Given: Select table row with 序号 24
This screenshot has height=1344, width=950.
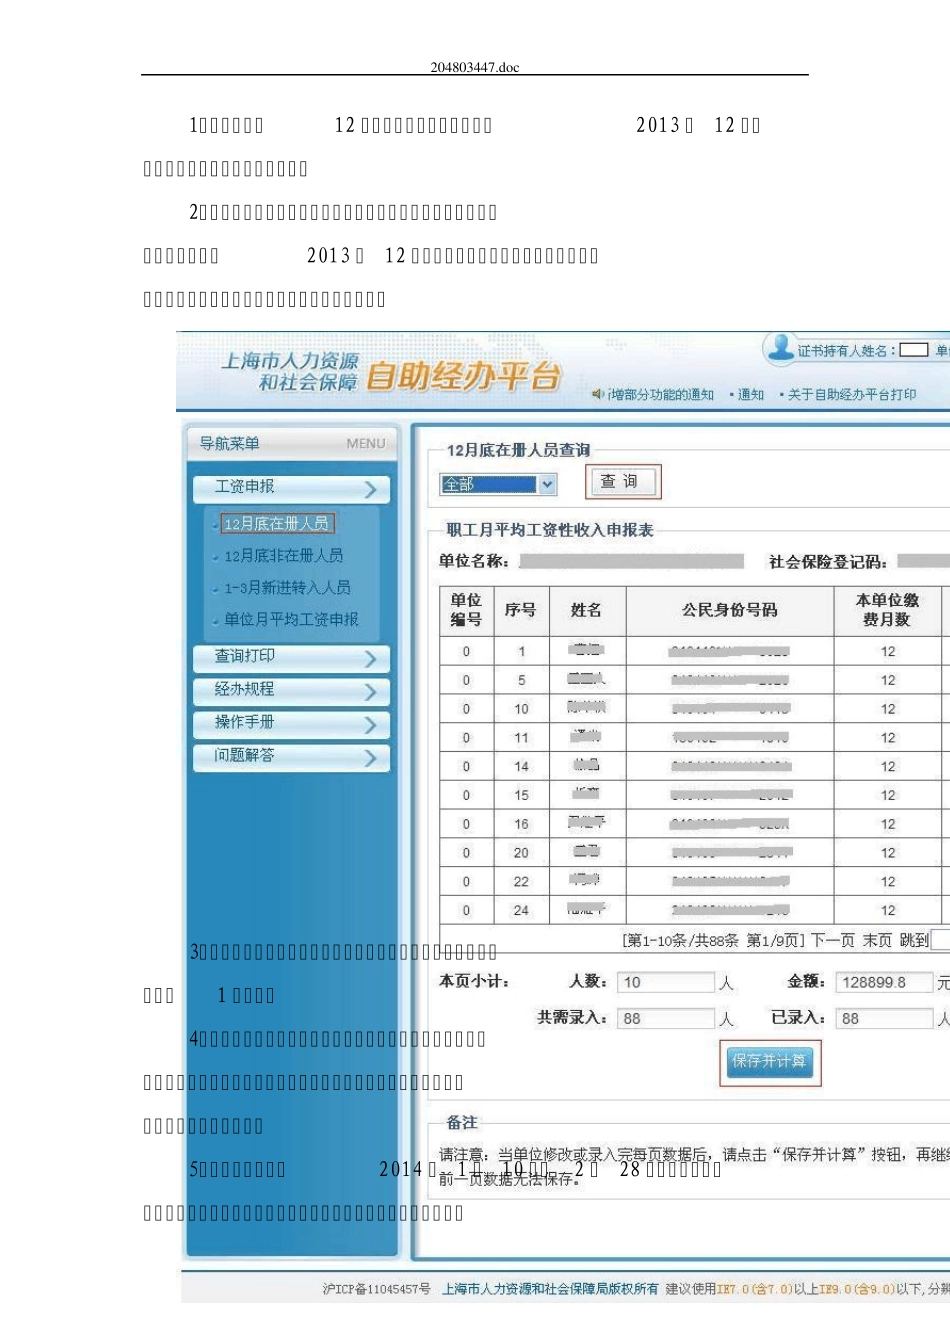Looking at the screenshot, I should pos(694,910).
